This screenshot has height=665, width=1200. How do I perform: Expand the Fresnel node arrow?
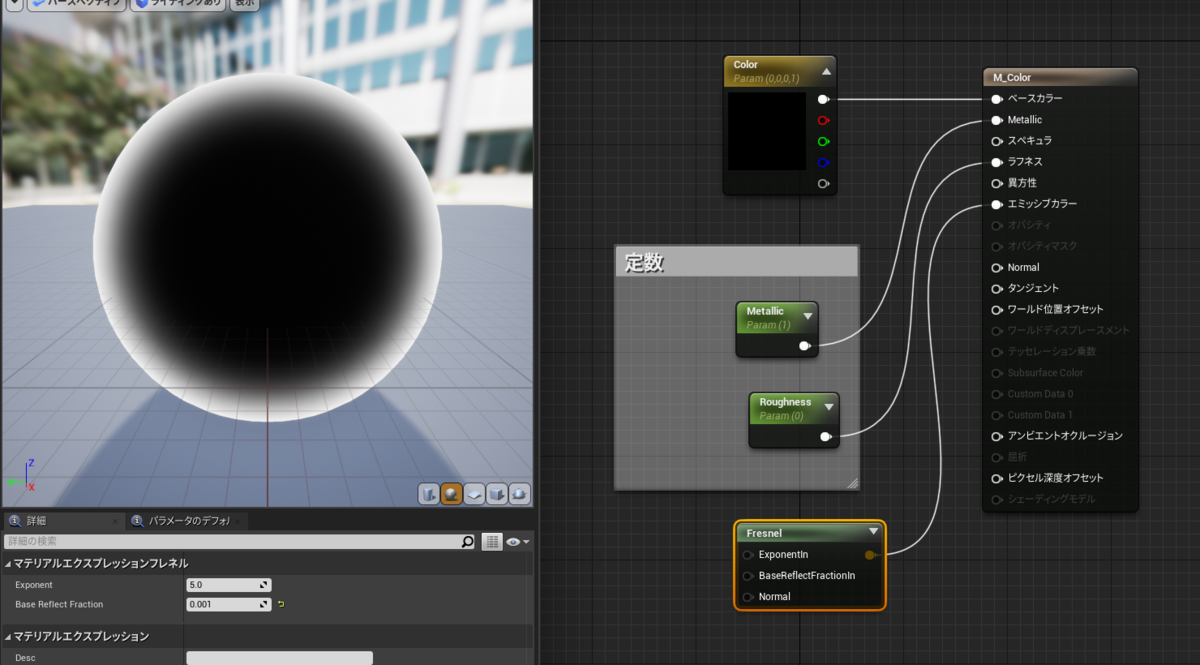tap(874, 532)
